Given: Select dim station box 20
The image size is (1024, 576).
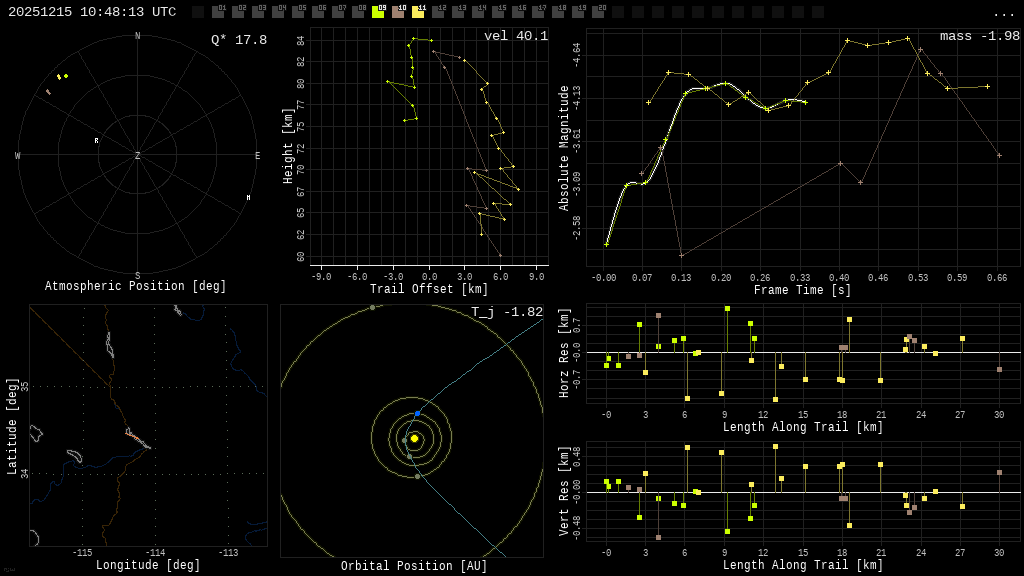Looking at the screenshot, I should click(x=598, y=12).
